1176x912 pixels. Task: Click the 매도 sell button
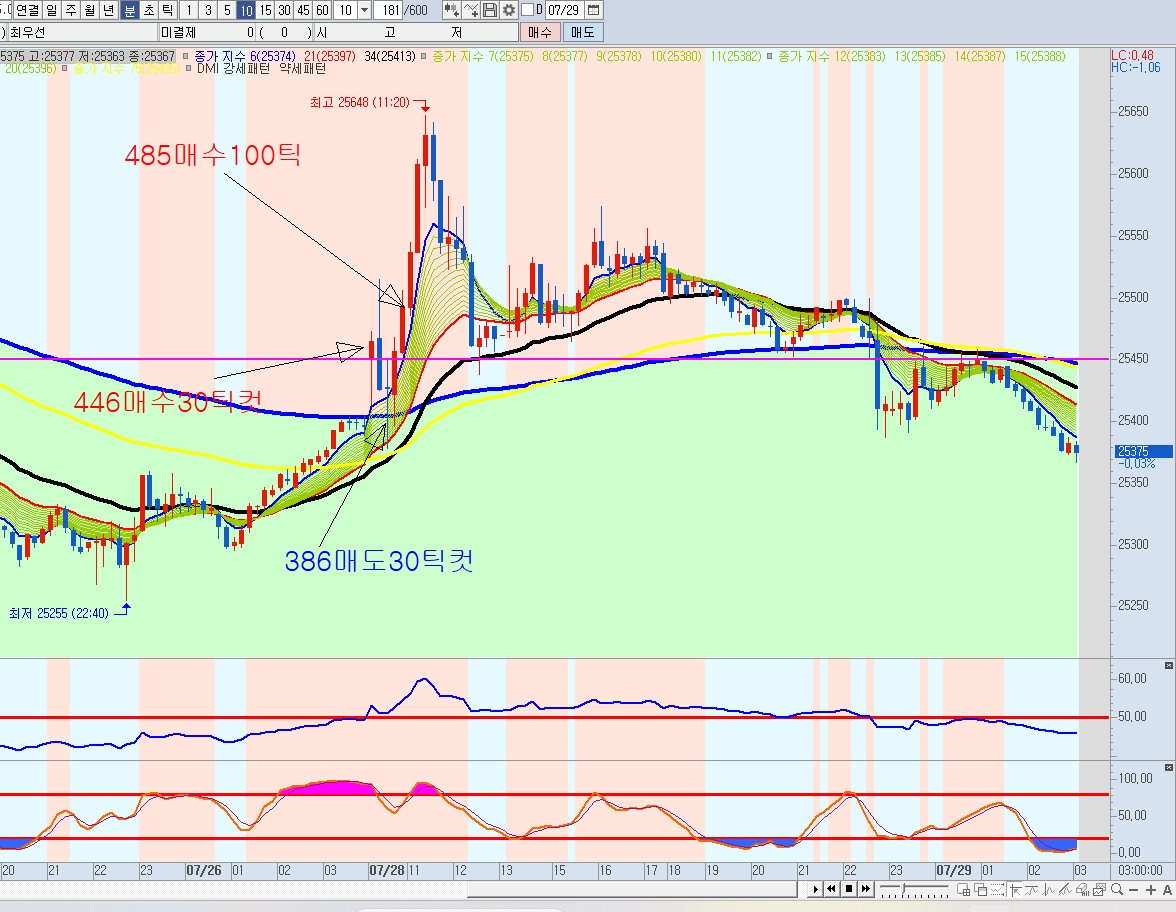[582, 32]
